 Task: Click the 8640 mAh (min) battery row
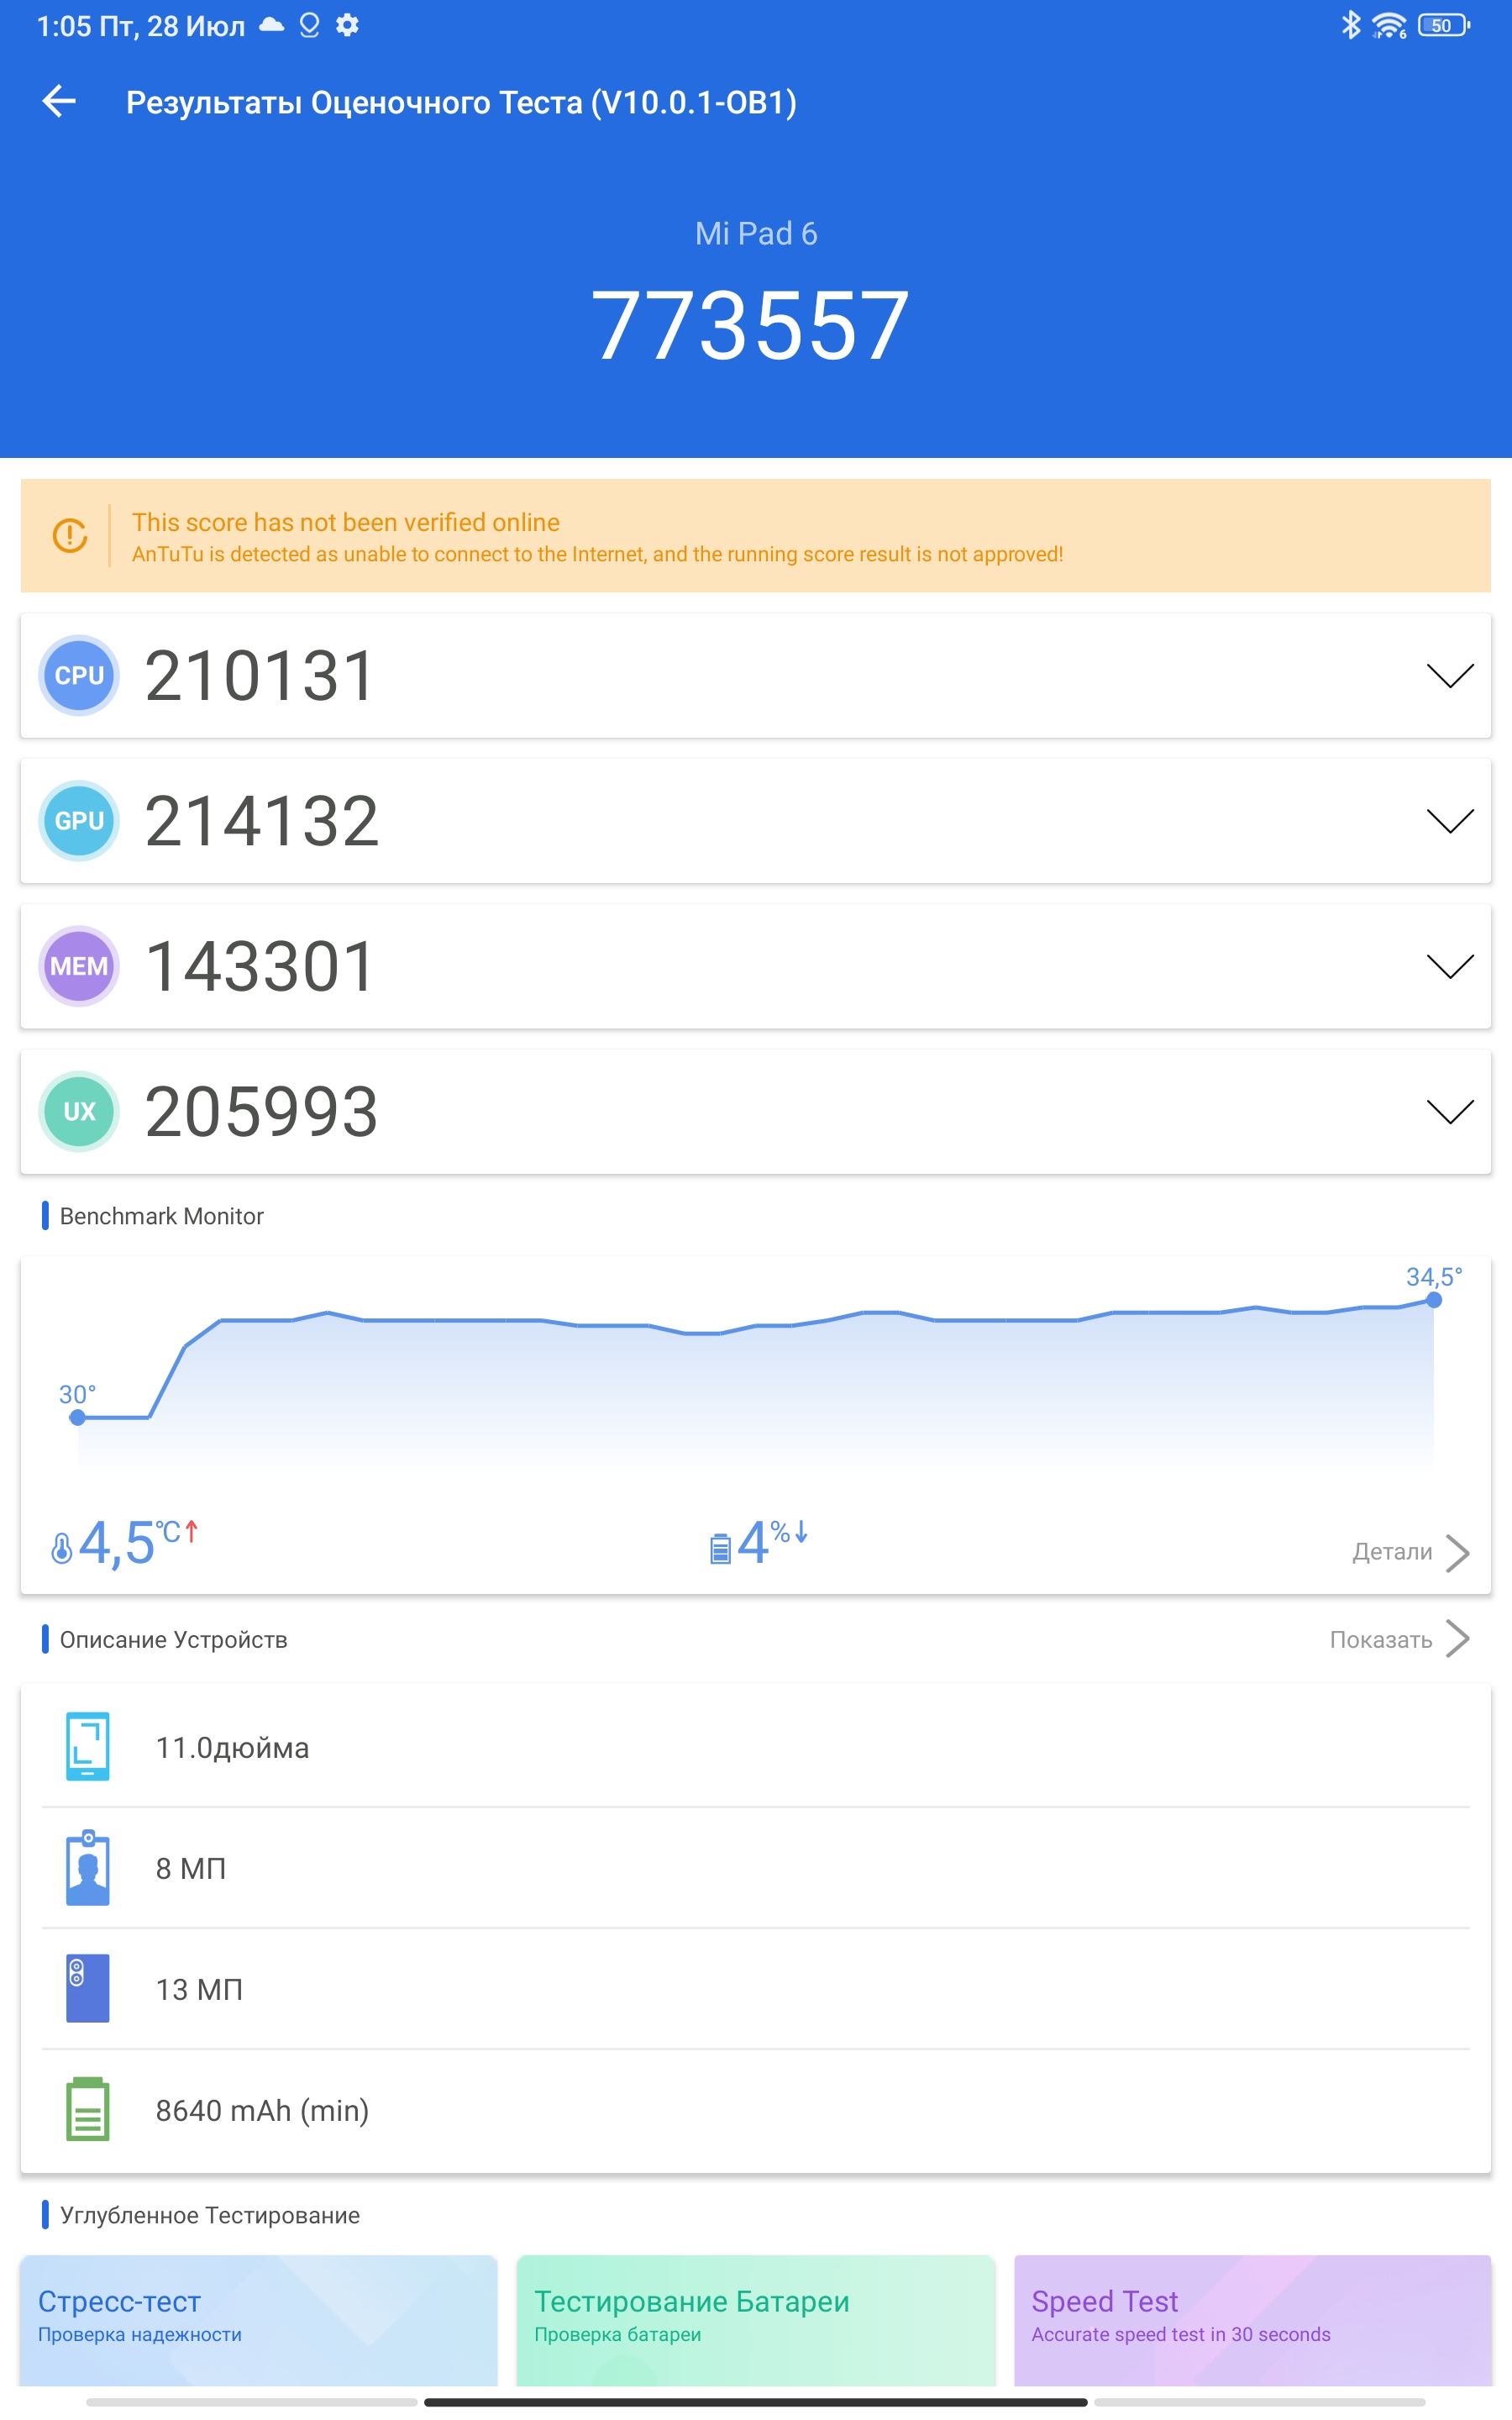756,2110
